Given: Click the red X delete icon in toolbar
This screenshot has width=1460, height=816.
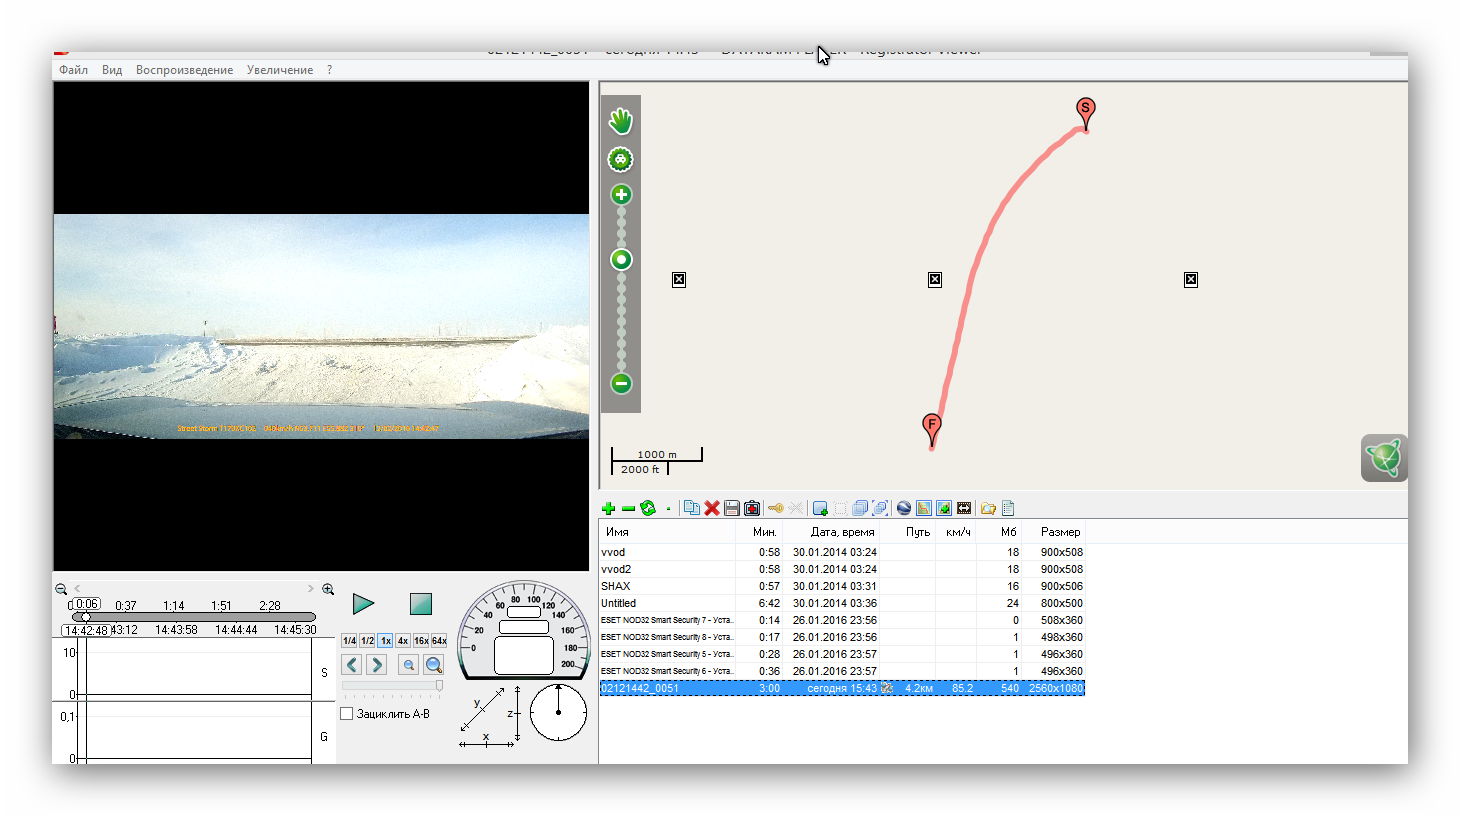Looking at the screenshot, I should 712,508.
